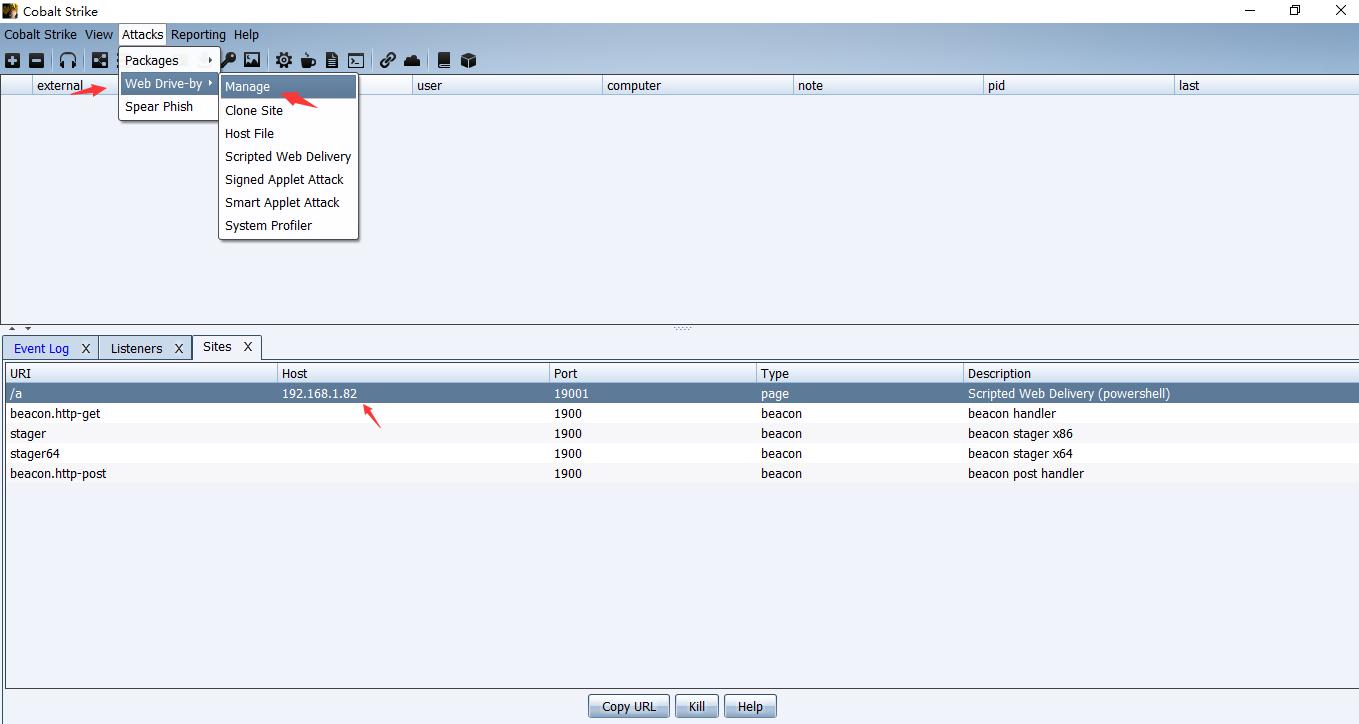Switch to the Event Log tab
Image resolution: width=1359 pixels, height=724 pixels.
(x=41, y=348)
